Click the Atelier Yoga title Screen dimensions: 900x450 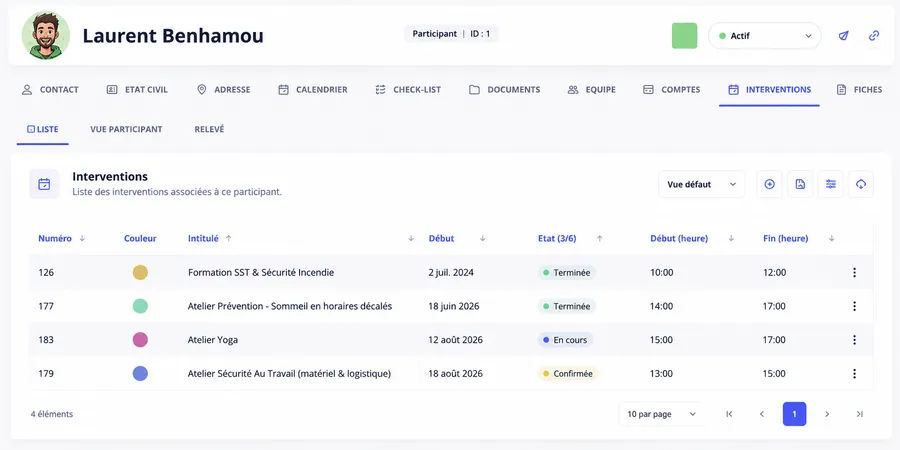point(212,340)
